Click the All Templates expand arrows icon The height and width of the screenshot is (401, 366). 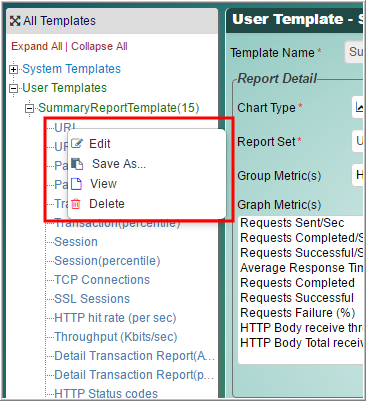pos(15,21)
